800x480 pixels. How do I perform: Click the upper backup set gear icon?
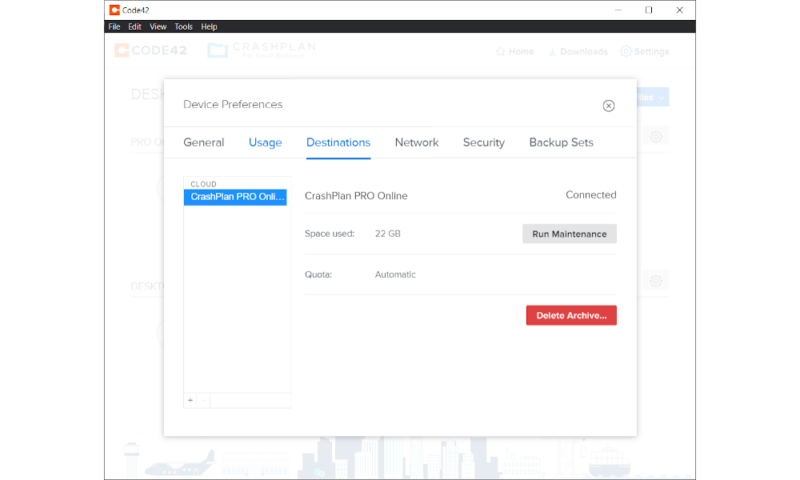[x=656, y=137]
